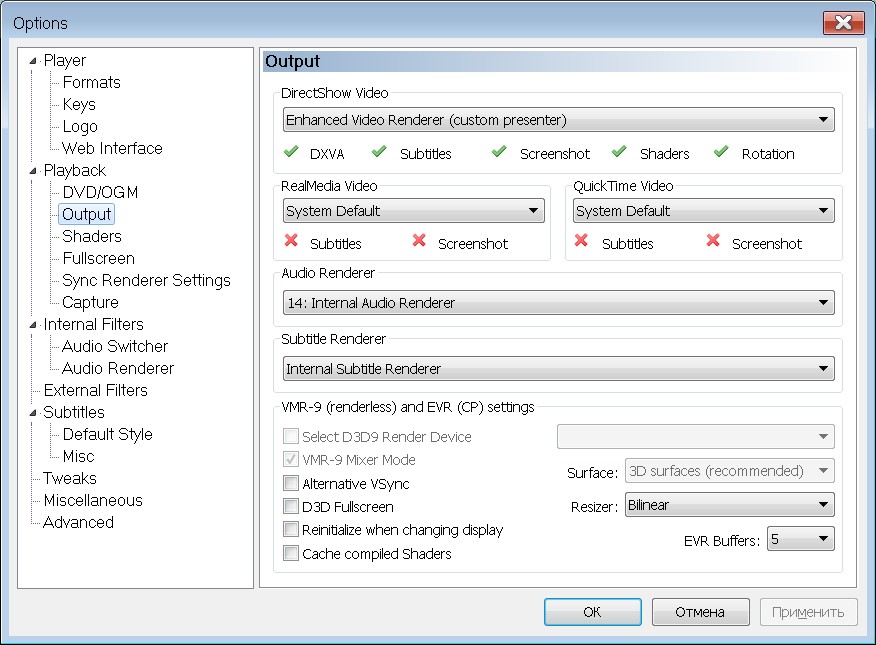Screen dimensions: 876x645
Task: Open the Default Style page
Action: 107,434
